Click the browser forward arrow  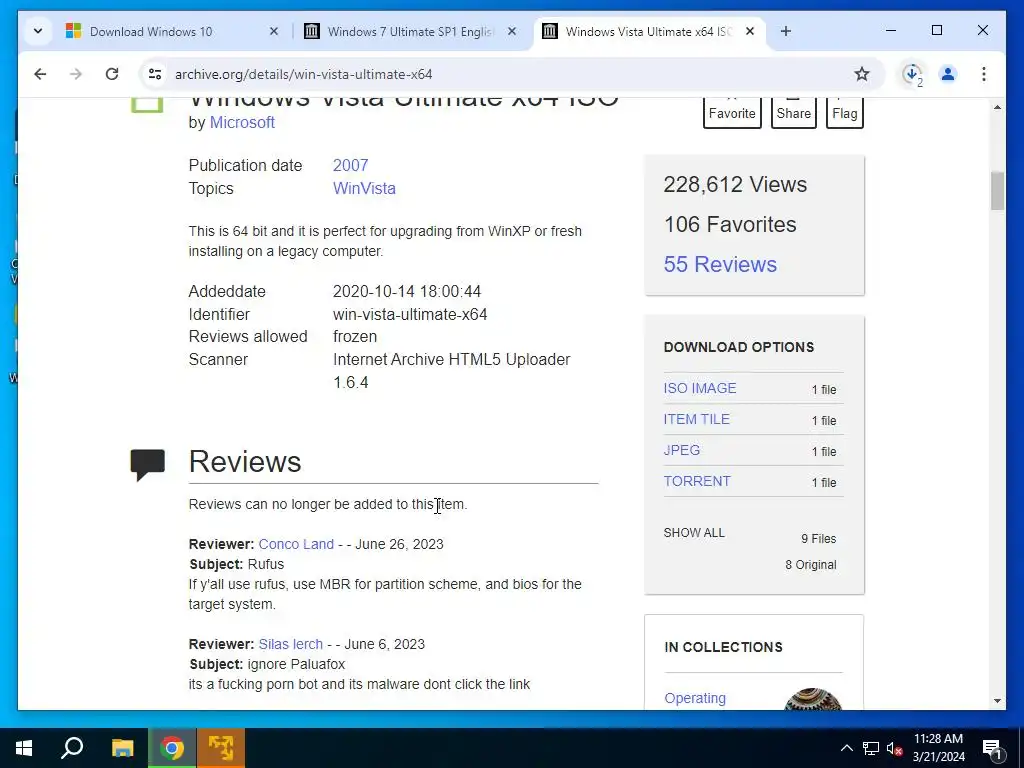(76, 74)
